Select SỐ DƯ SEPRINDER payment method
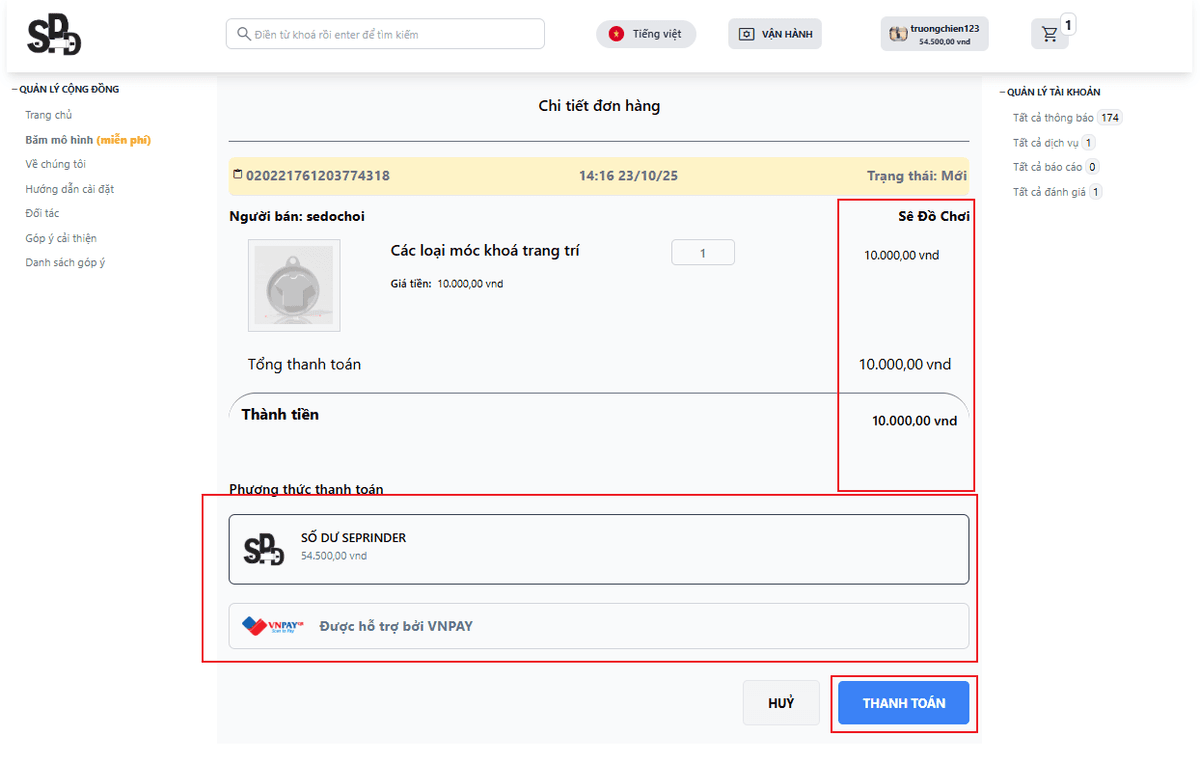1200x762 pixels. click(x=598, y=549)
